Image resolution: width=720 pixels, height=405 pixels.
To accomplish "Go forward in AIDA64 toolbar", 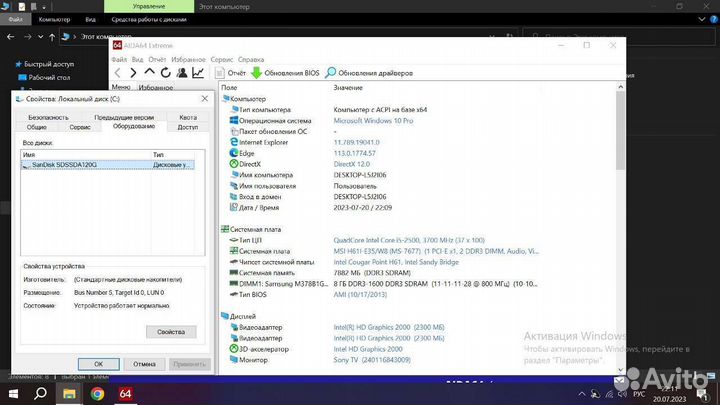I will click(x=133, y=73).
